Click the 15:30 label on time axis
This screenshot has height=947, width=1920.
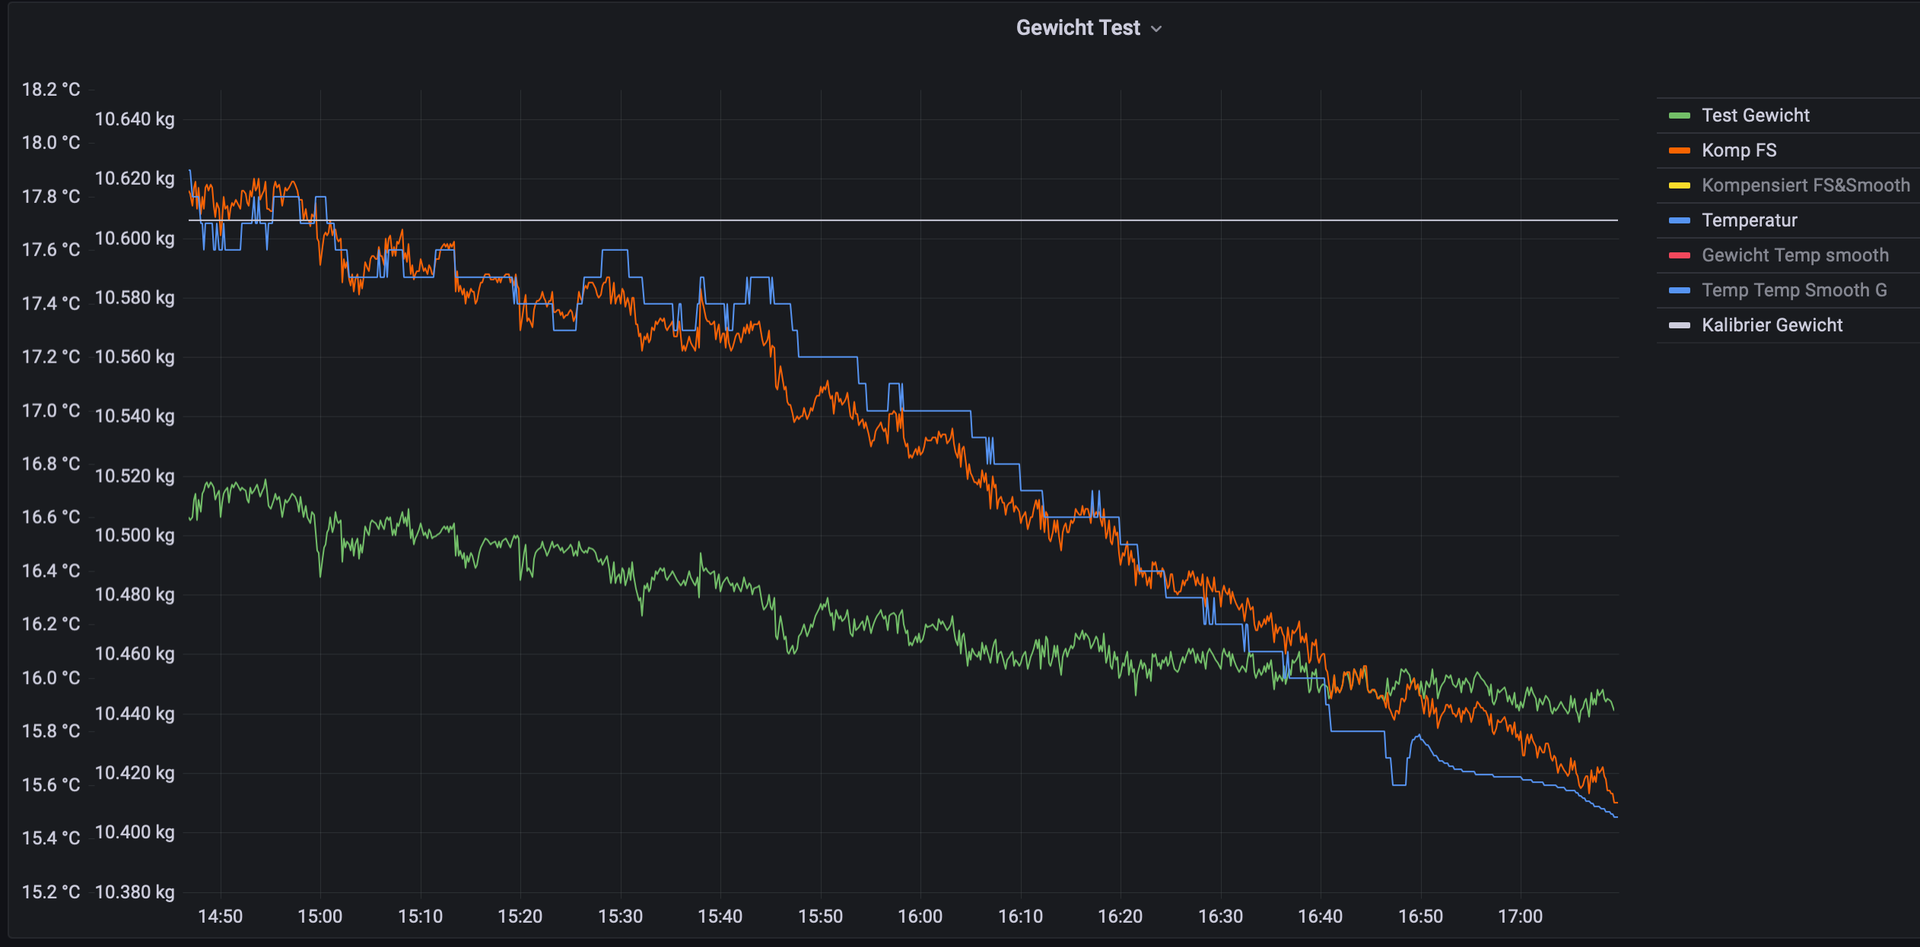coord(620,916)
